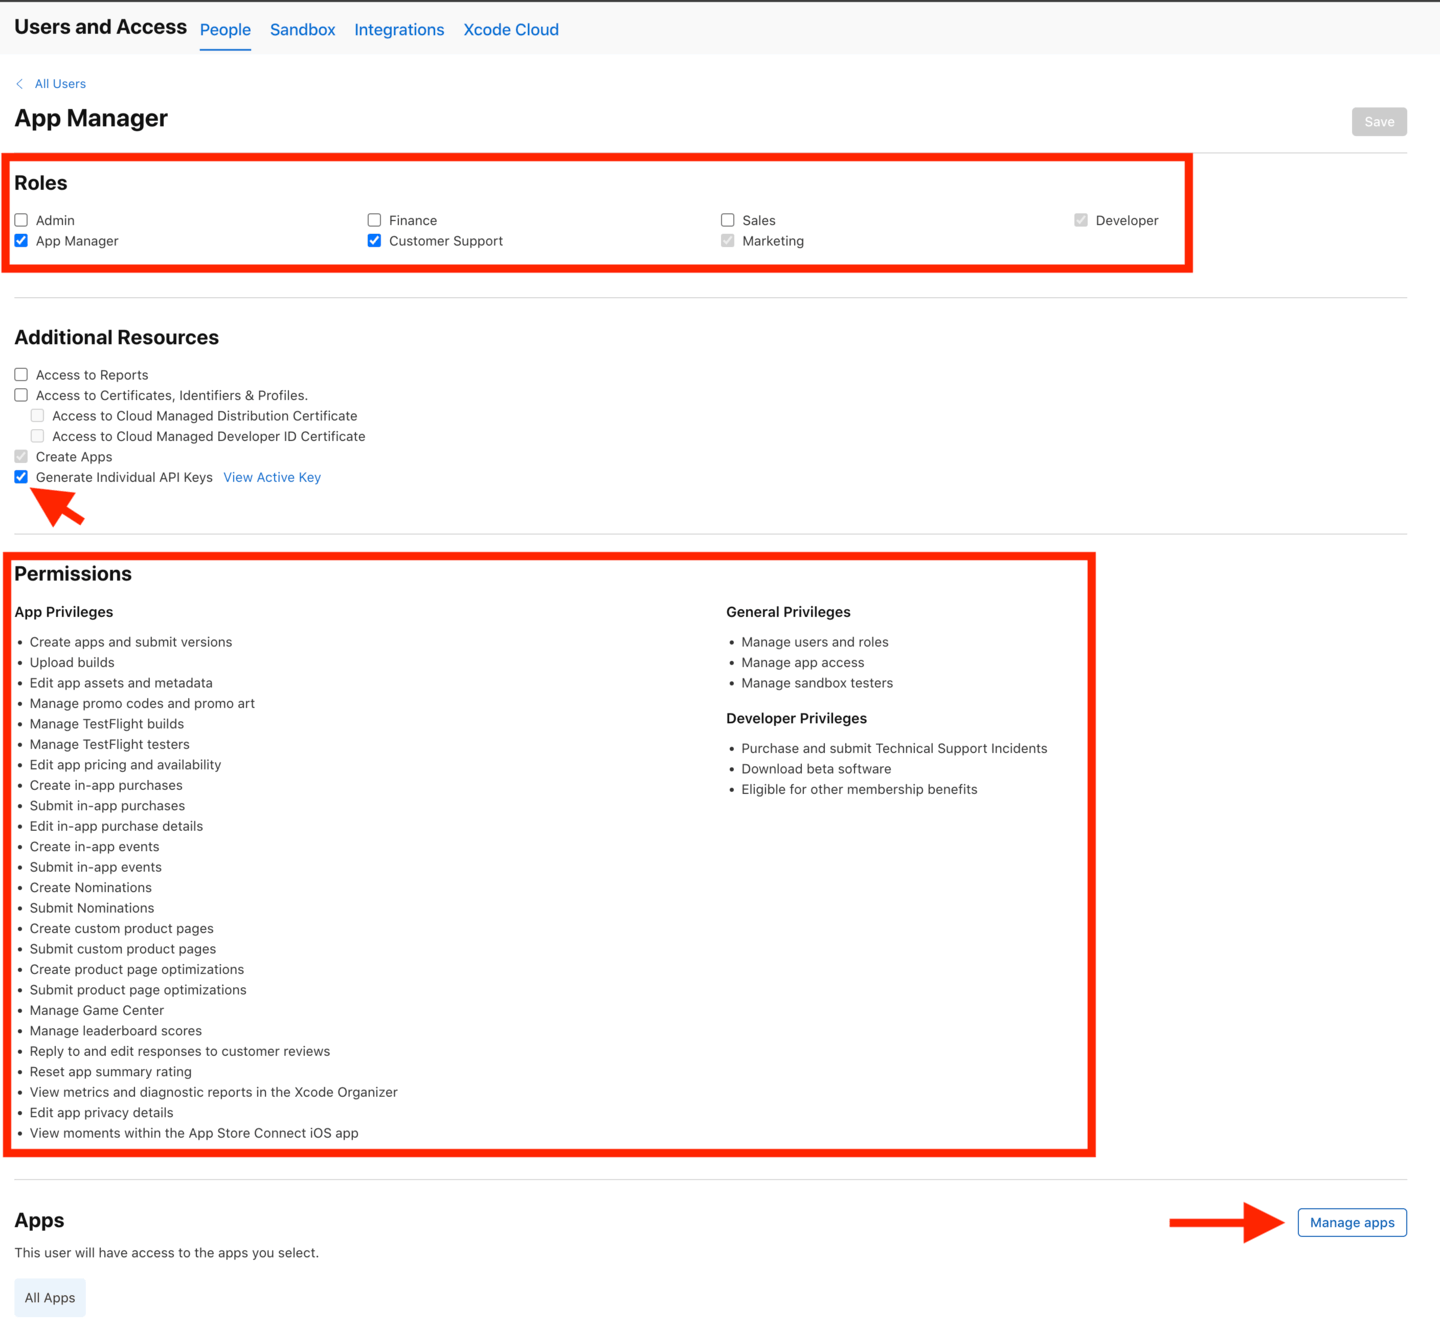The width and height of the screenshot is (1440, 1331).
Task: Enable Access to Reports checkbox
Action: [x=21, y=375]
